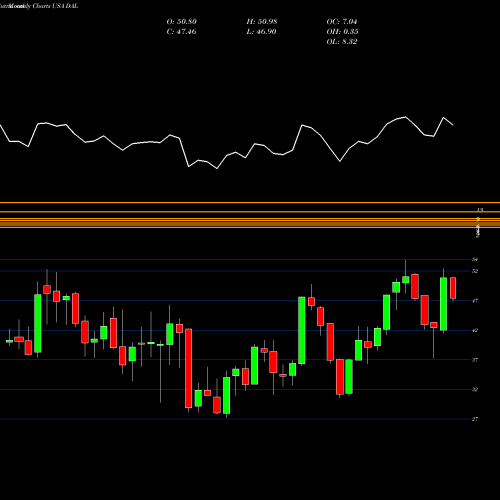Click the 52 price axis label
Screen dimensions: 500x500
[475, 271]
